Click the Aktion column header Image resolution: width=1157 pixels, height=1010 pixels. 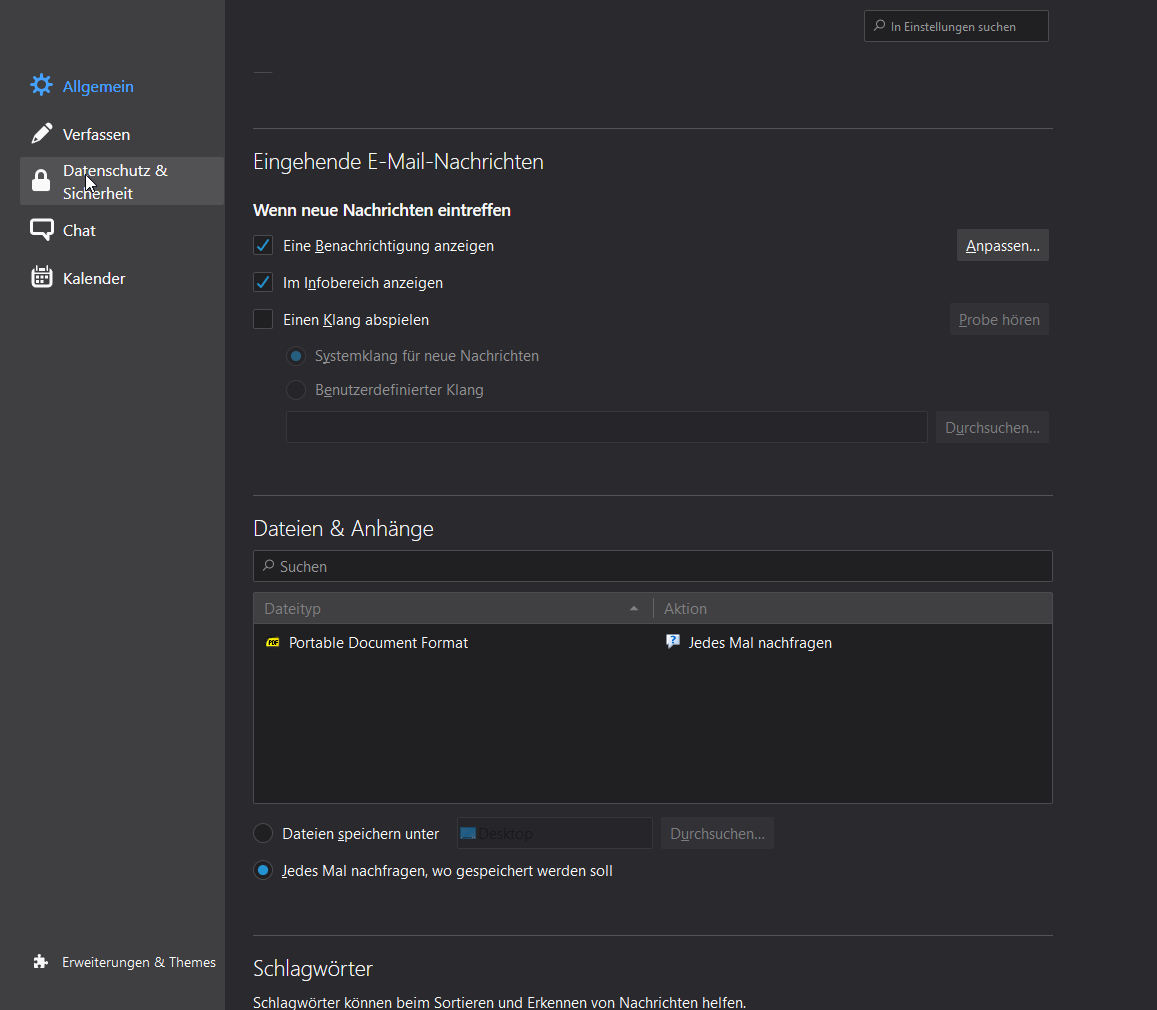[850, 608]
